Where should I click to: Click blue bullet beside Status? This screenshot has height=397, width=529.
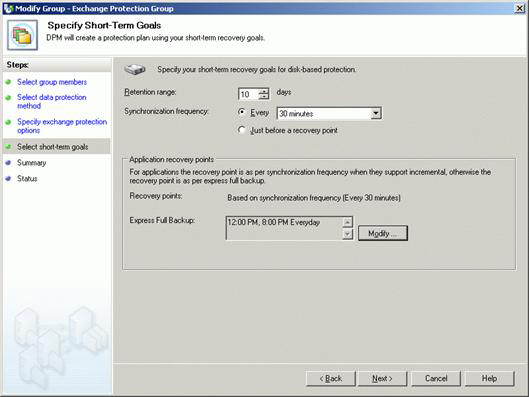pyautogui.click(x=8, y=178)
